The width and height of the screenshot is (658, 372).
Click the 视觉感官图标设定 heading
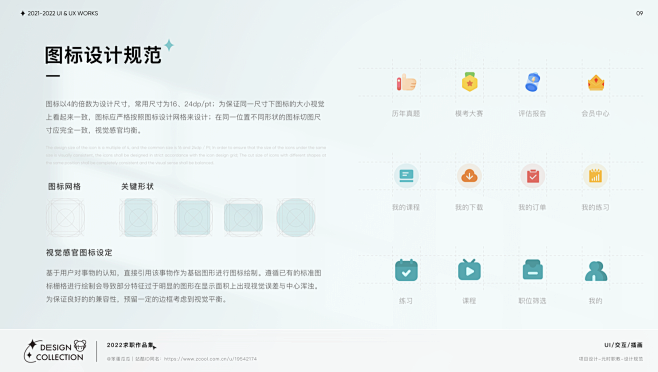[x=79, y=253]
